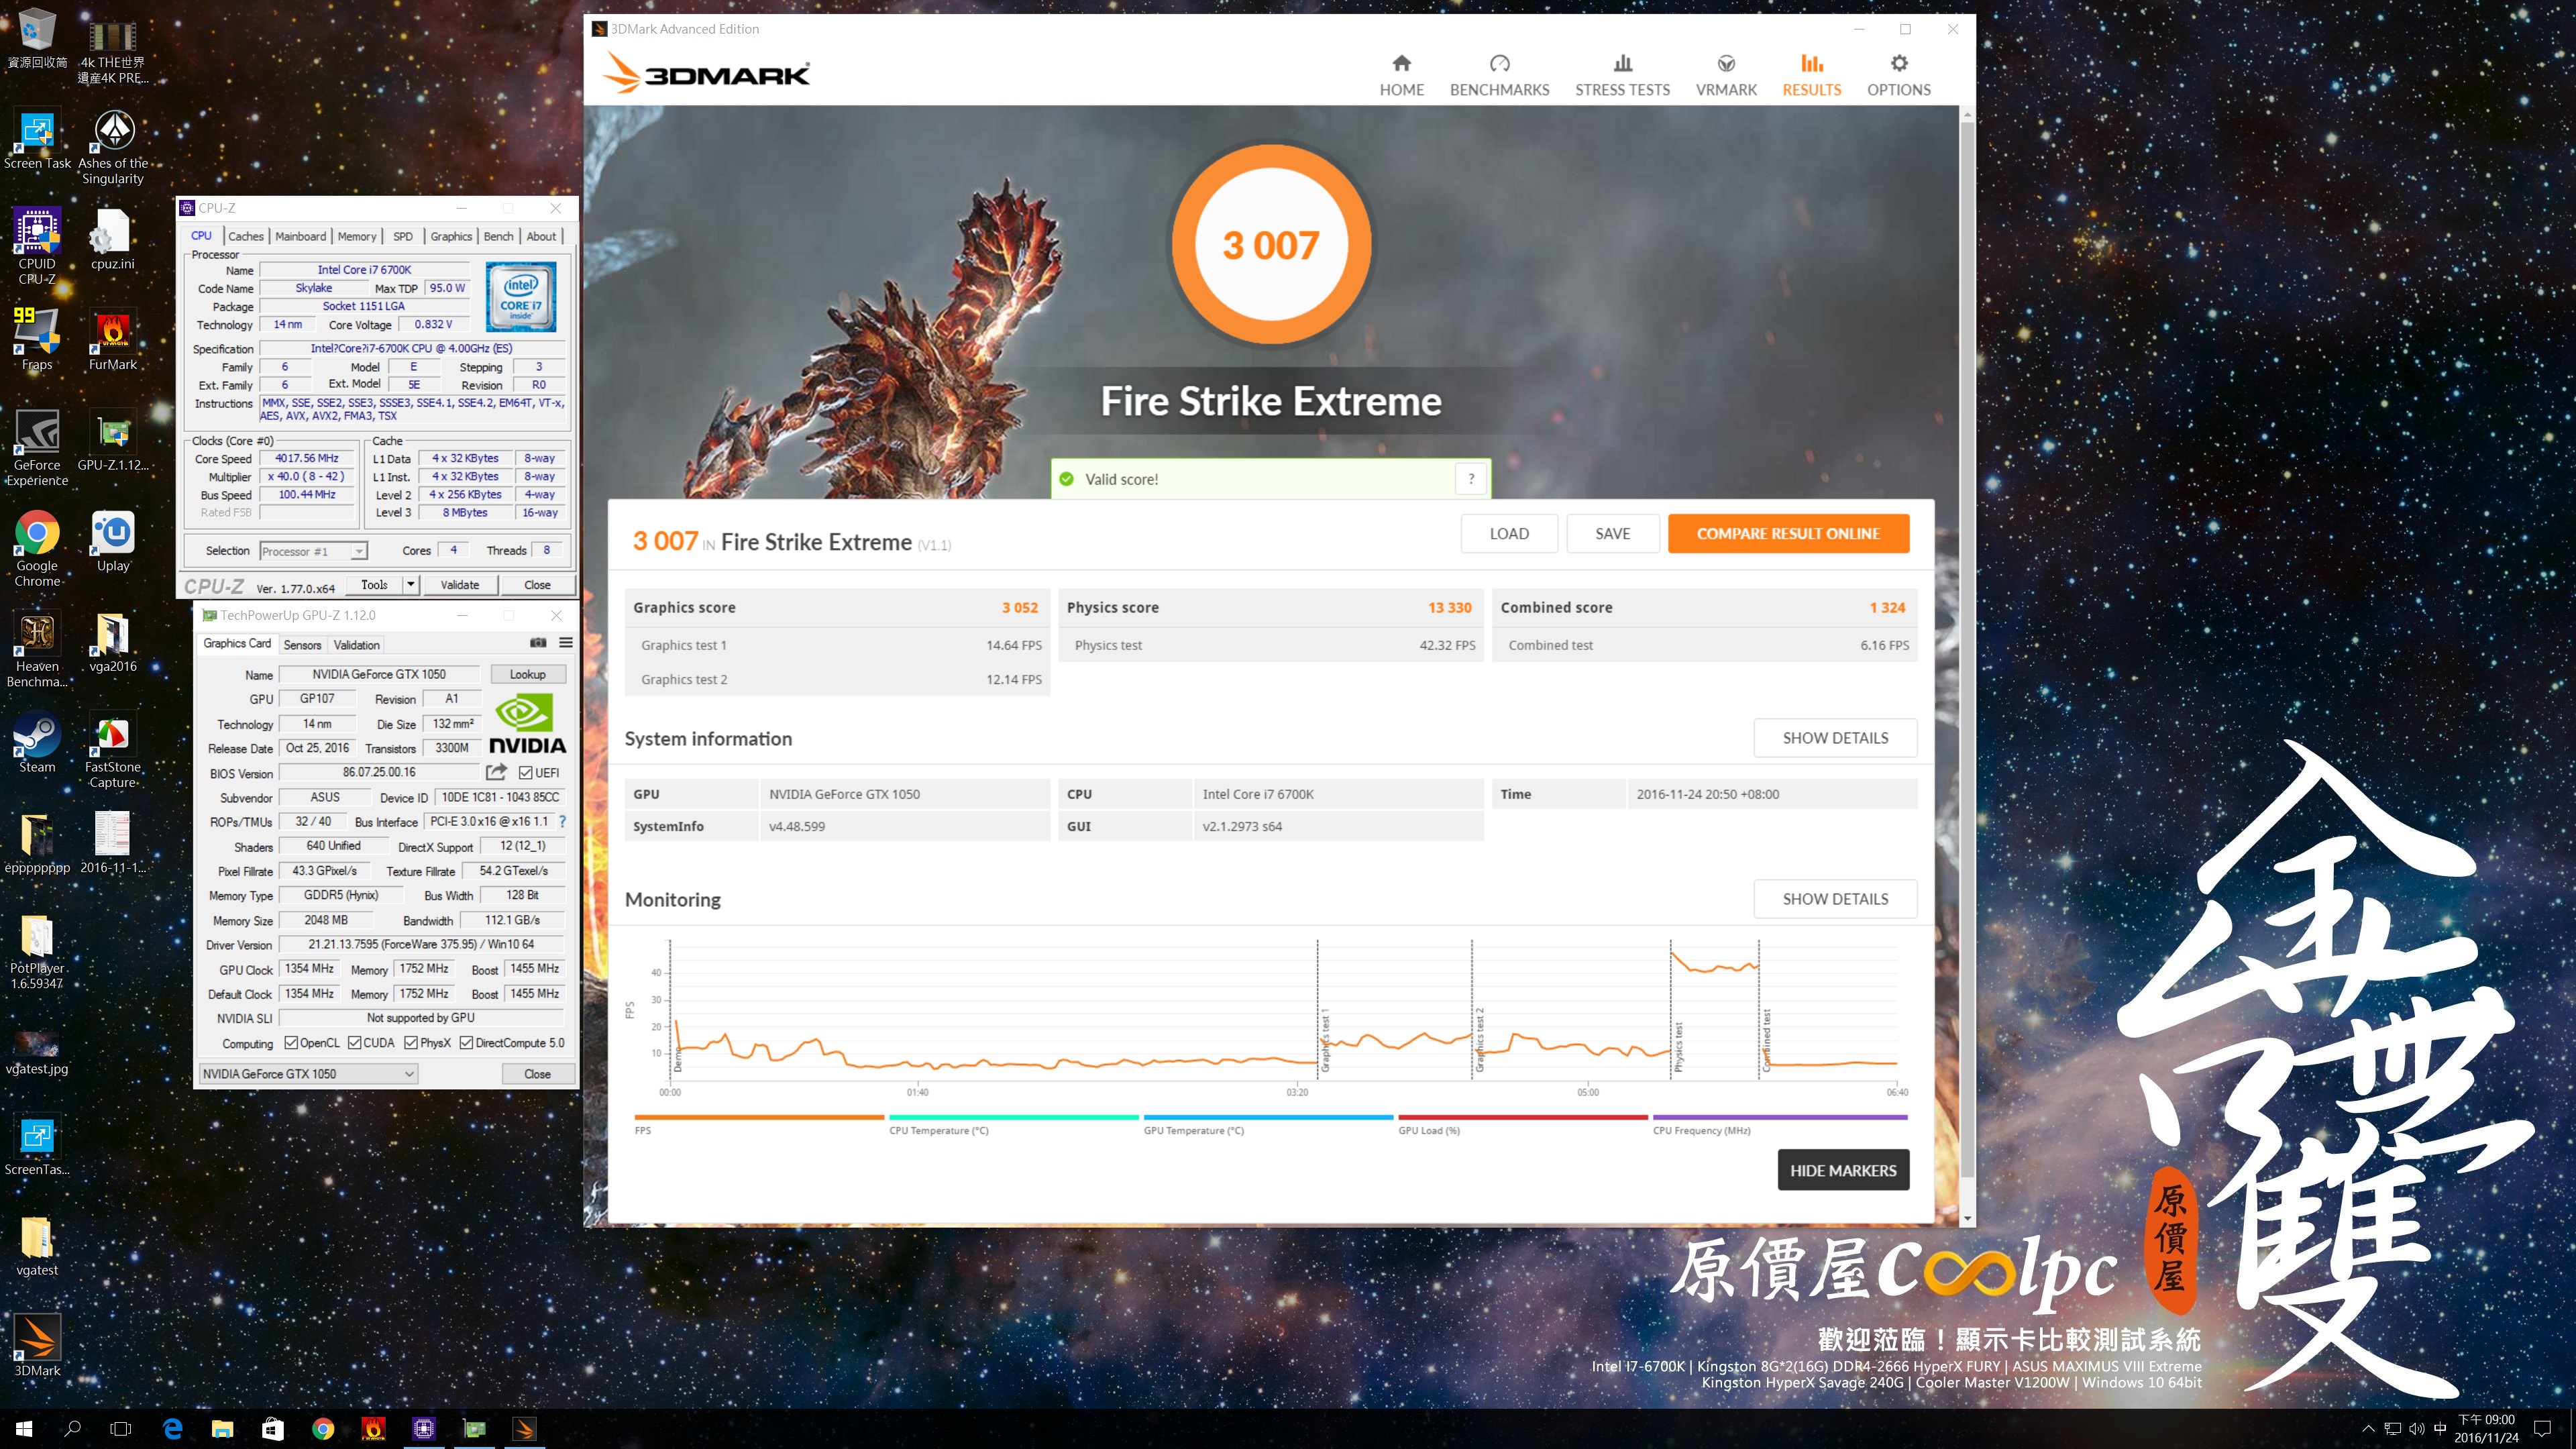
Task: Switch to the Mainboard tab in CPU-Z
Action: pyautogui.click(x=300, y=236)
